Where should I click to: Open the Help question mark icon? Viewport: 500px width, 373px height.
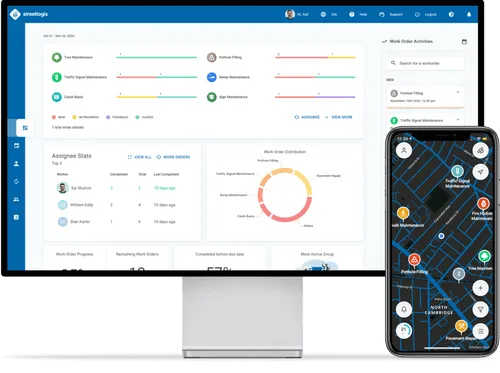(x=352, y=14)
